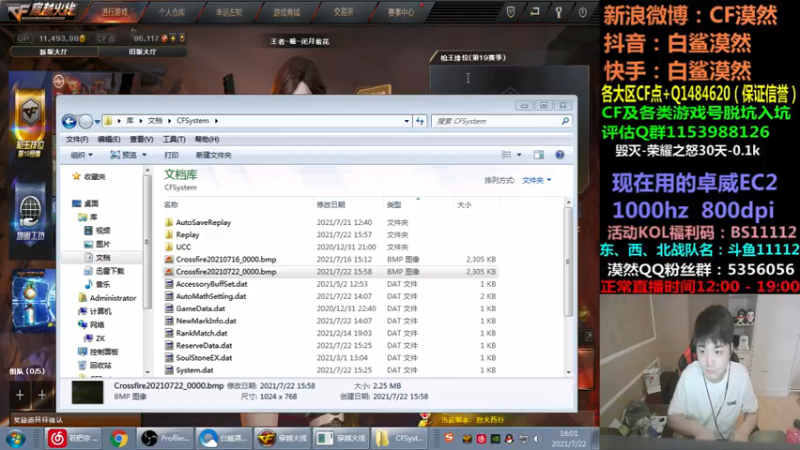Click the 打印 toolbar button
This screenshot has height=450, width=800.
point(171,155)
